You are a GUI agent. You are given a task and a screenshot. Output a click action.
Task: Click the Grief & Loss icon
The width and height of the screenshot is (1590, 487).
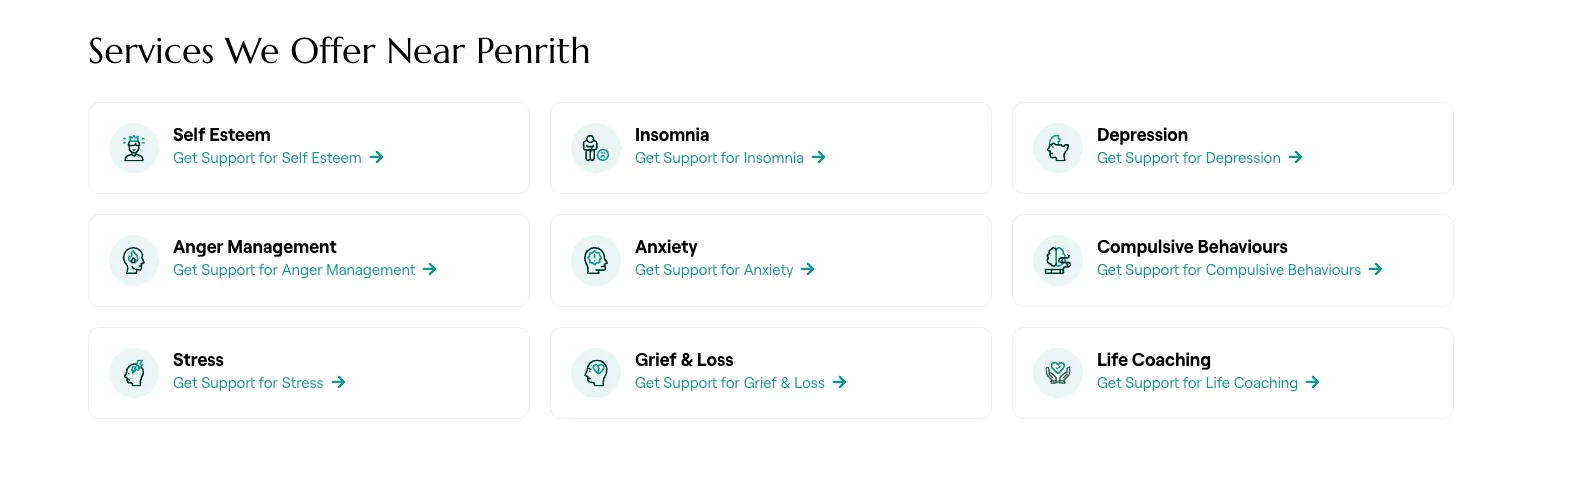tap(596, 373)
